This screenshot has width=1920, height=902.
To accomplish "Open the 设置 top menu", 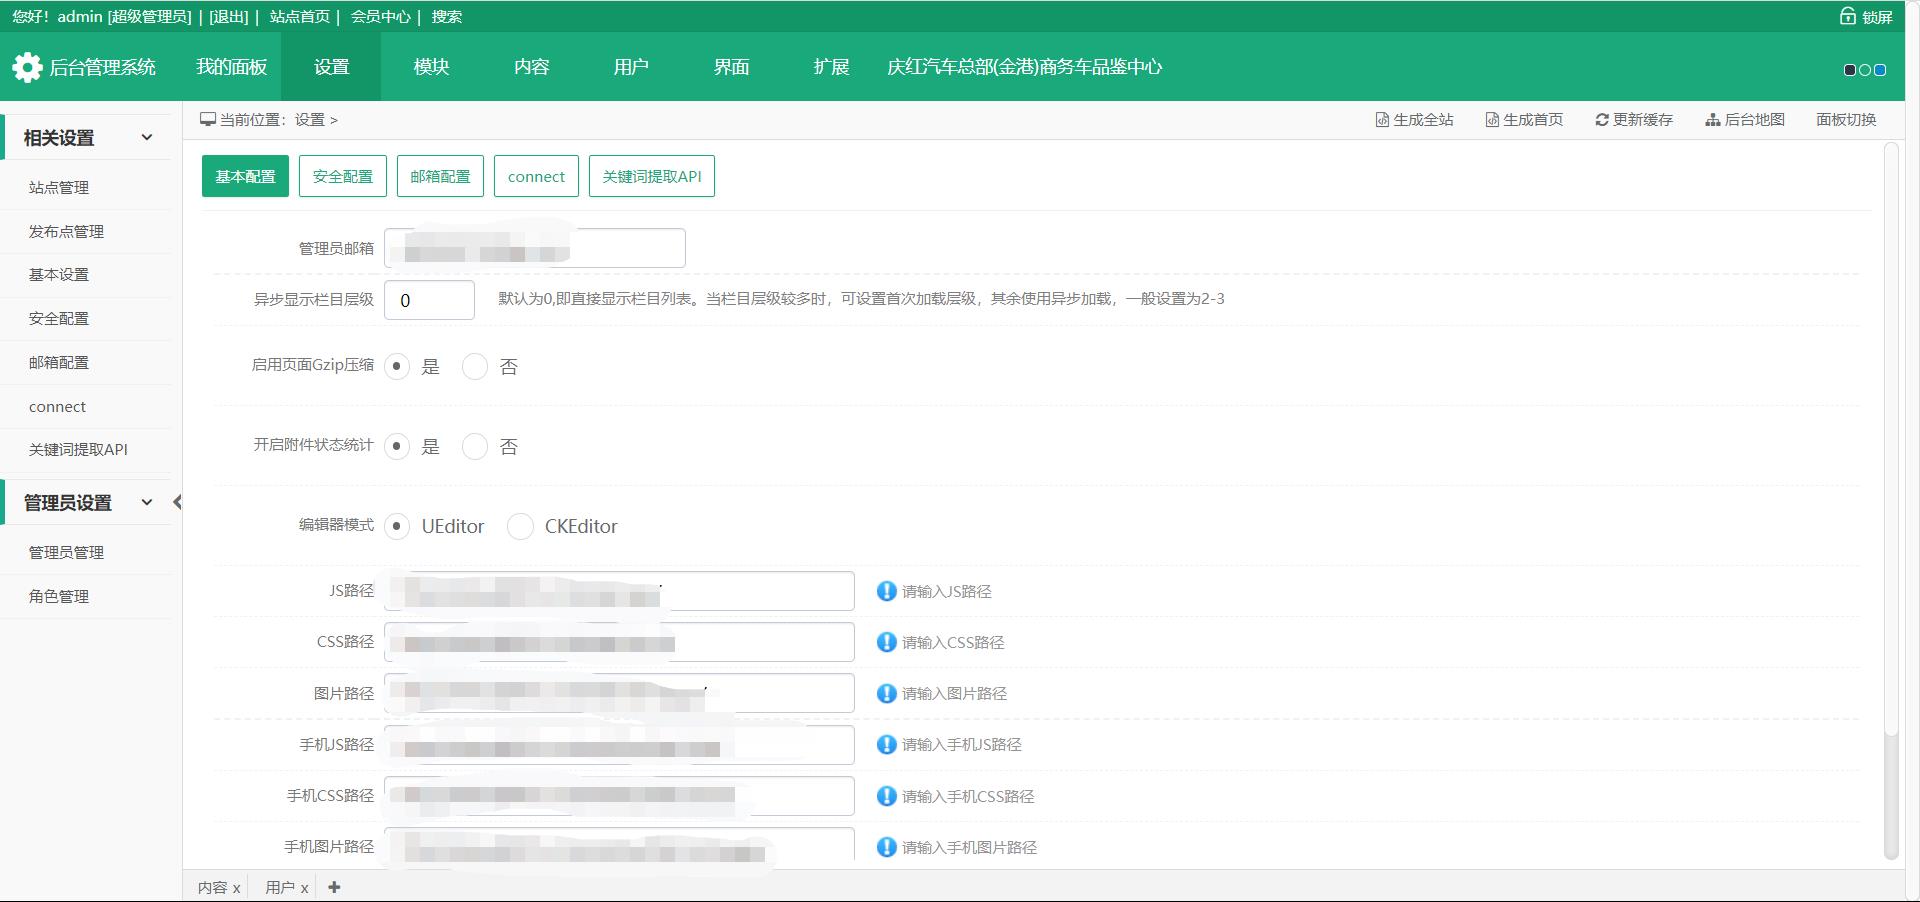I will (x=331, y=67).
